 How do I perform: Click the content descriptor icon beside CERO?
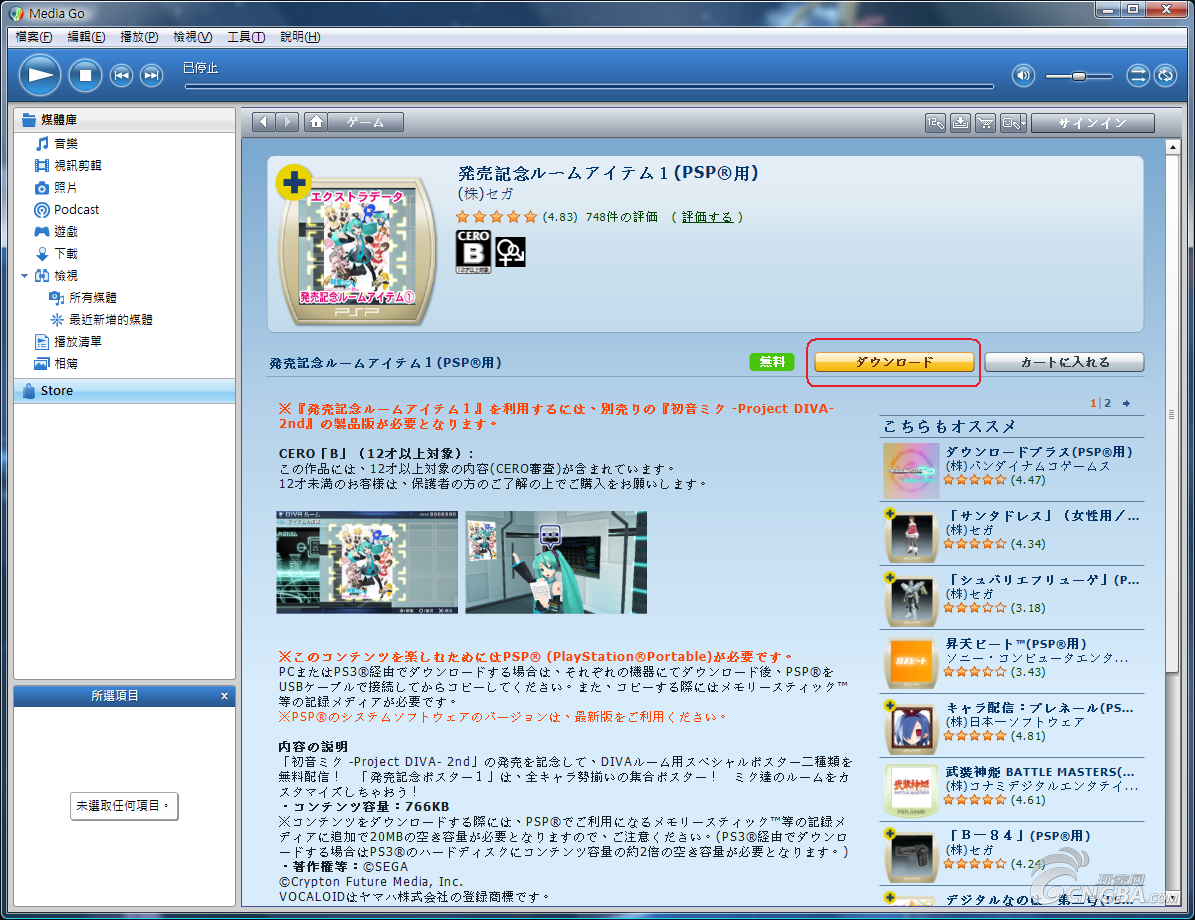[x=510, y=252]
